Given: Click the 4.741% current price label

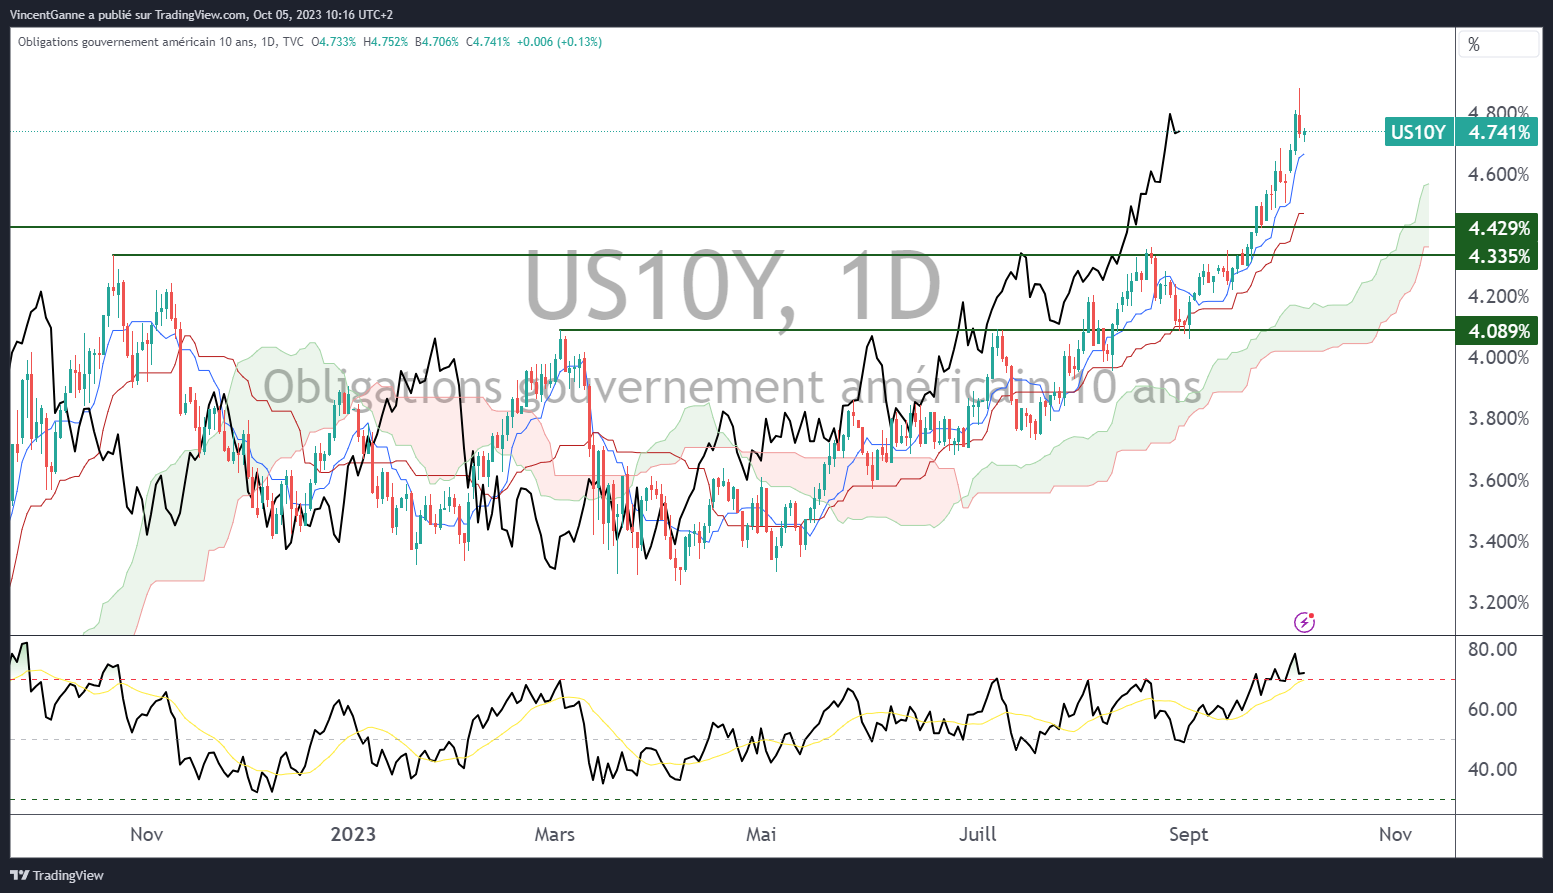Looking at the screenshot, I should pyautogui.click(x=1498, y=132).
